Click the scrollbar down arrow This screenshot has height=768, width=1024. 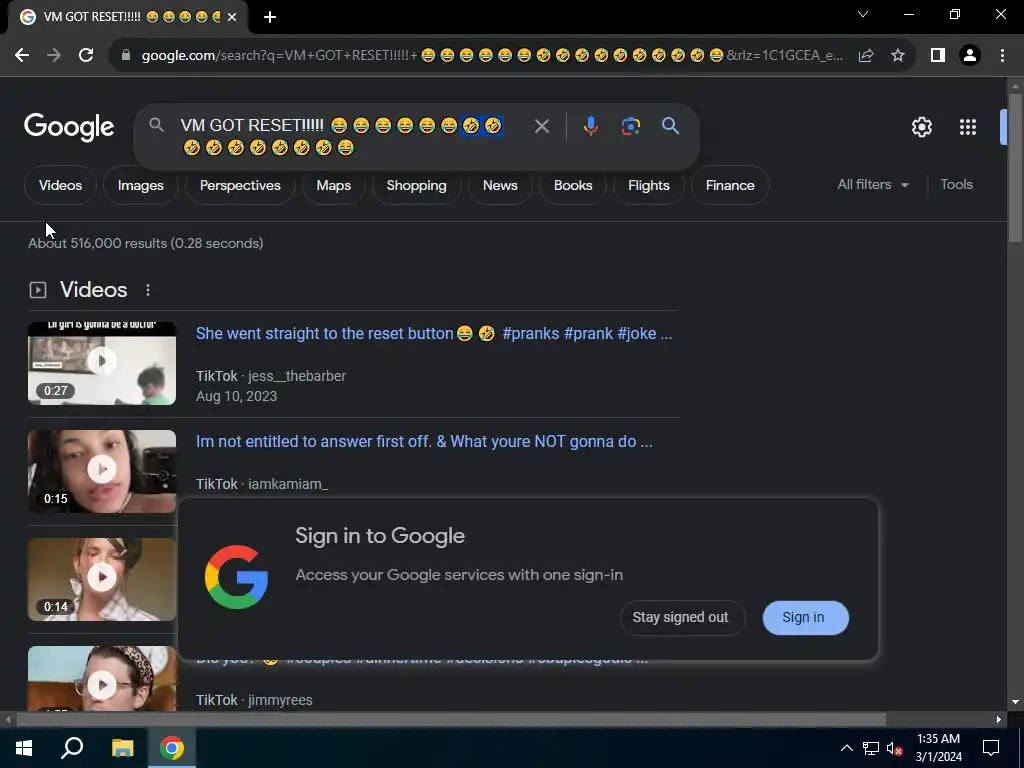tap(1016, 703)
